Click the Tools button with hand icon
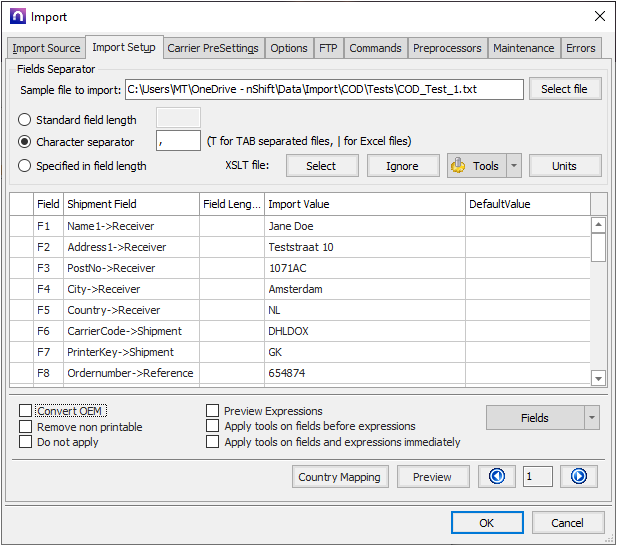This screenshot has width=618, height=546. point(474,166)
